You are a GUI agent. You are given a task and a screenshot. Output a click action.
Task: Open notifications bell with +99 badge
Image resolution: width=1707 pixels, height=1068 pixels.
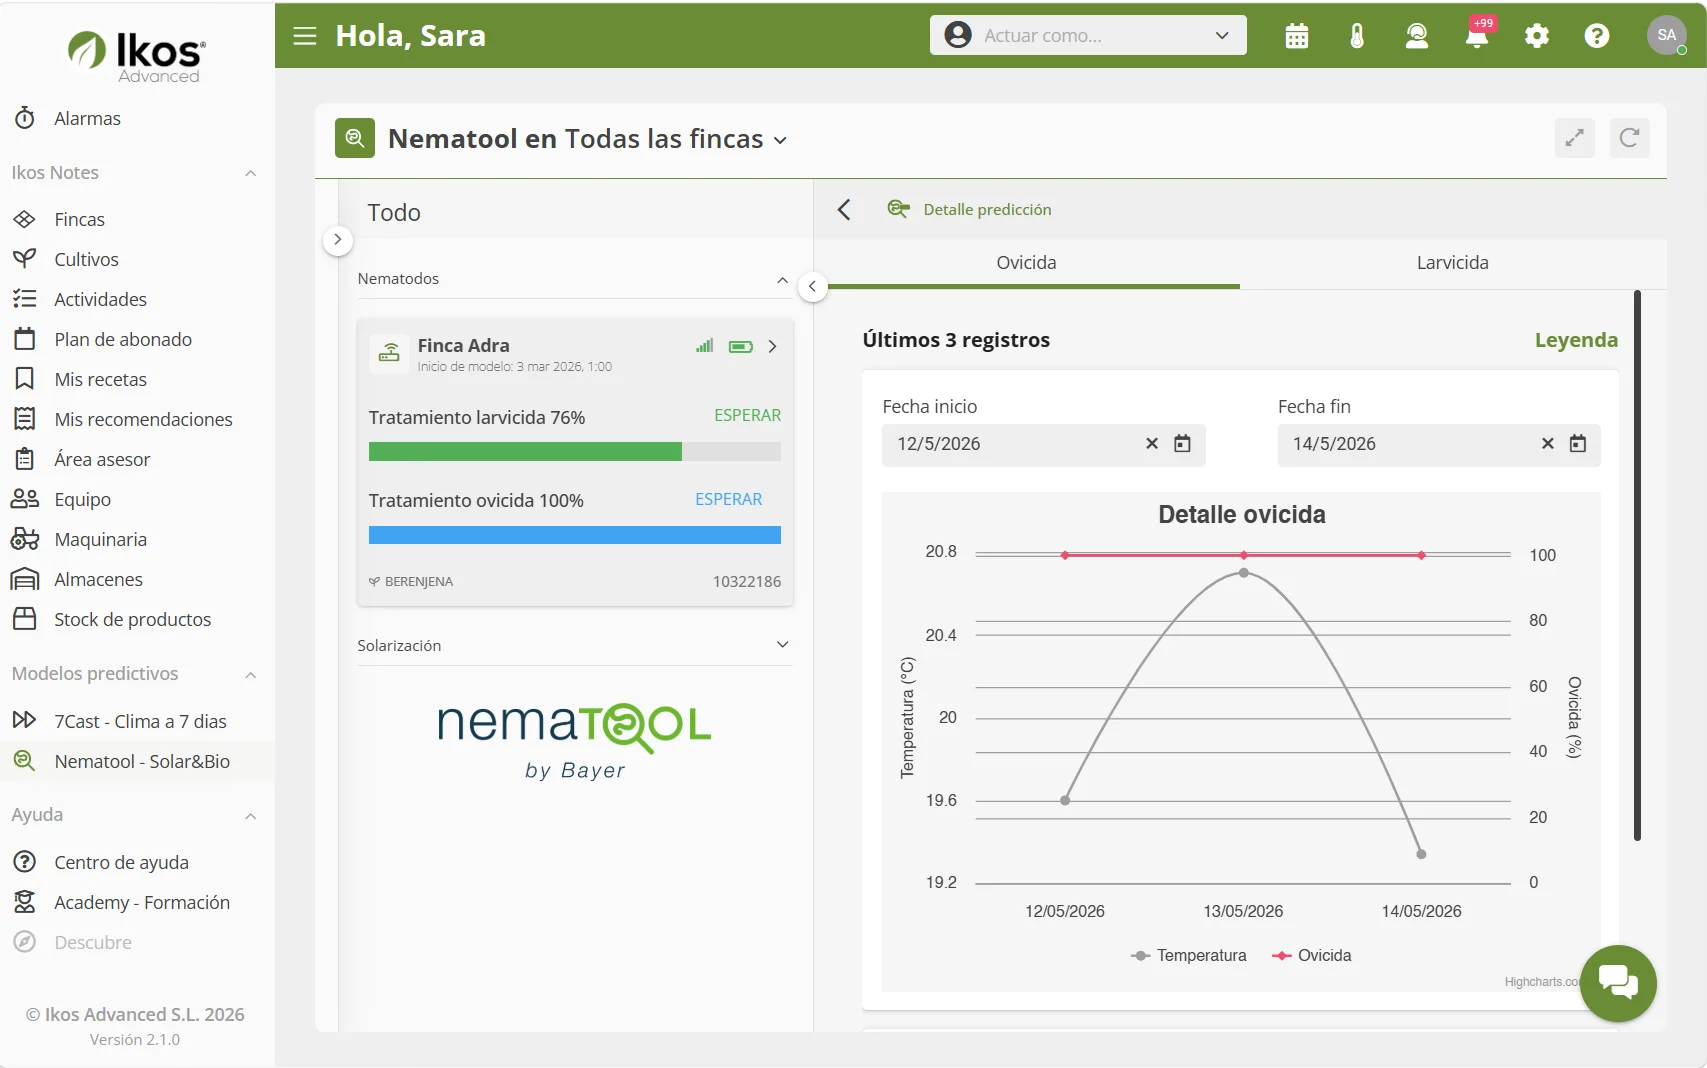[x=1477, y=36]
